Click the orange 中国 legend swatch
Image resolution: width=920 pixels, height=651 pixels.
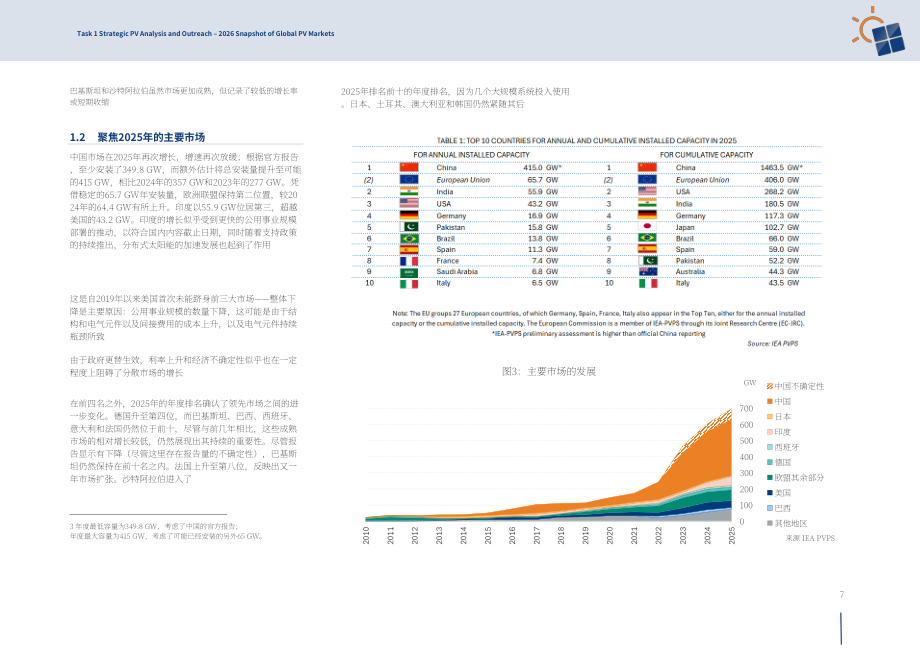point(770,402)
